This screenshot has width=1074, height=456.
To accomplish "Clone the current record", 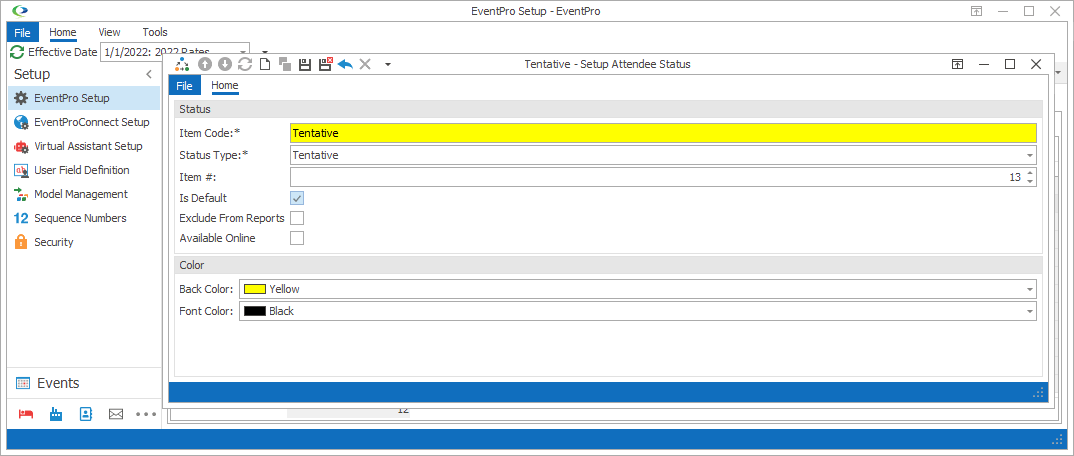I will click(285, 64).
